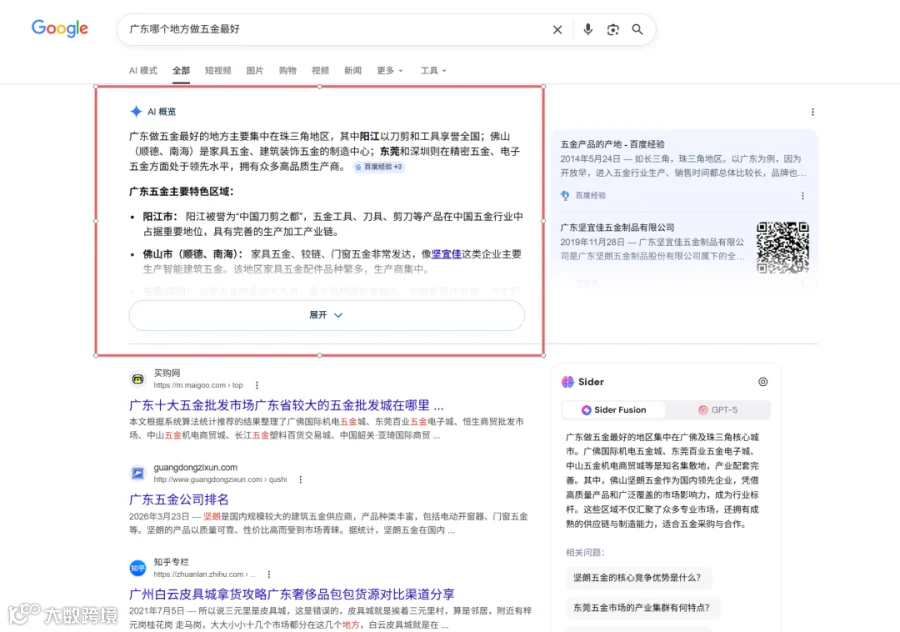Click the 买购网 site name
900x632 pixels.
[x=167, y=373]
